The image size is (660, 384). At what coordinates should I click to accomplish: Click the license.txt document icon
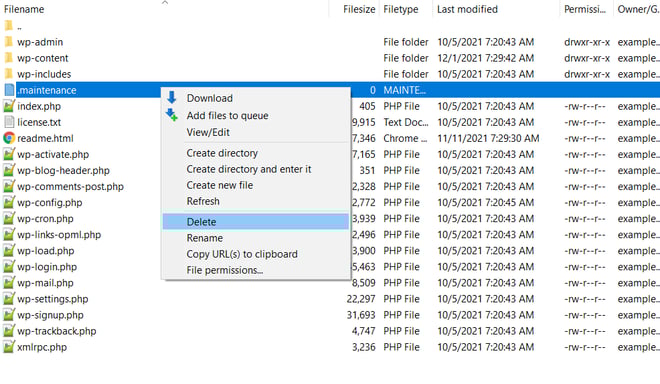coord(9,122)
